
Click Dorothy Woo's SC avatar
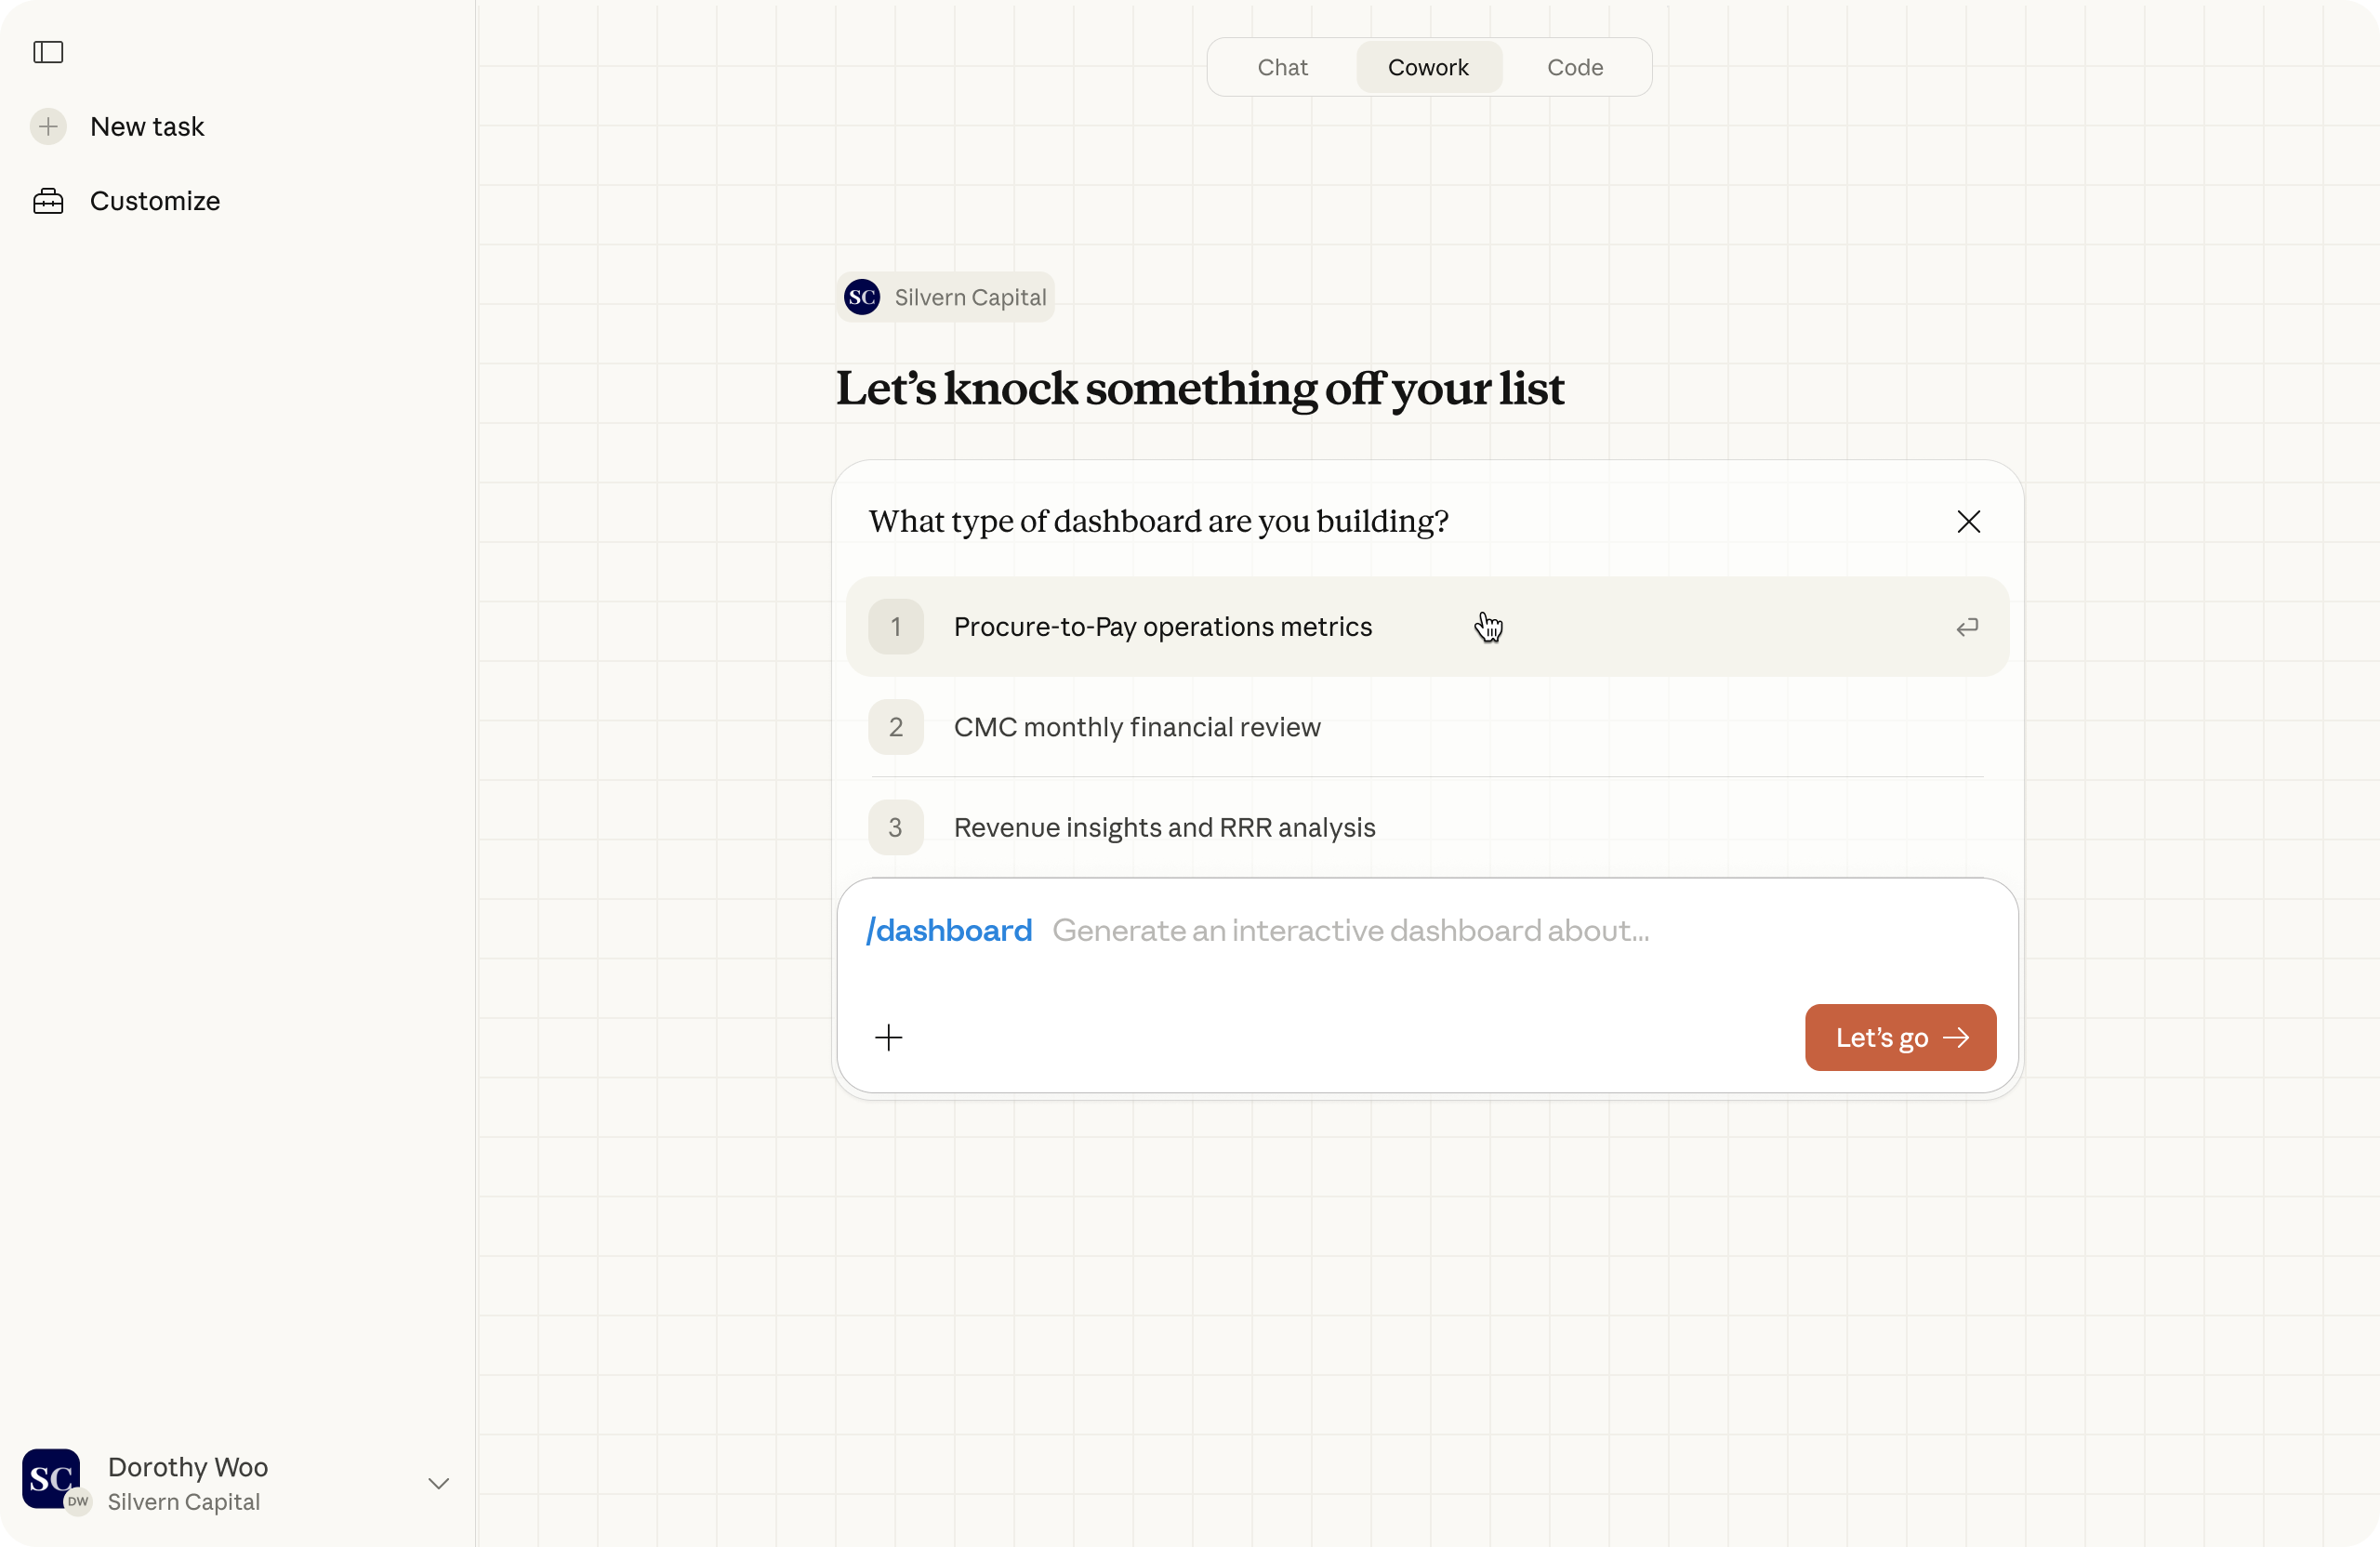(x=51, y=1478)
